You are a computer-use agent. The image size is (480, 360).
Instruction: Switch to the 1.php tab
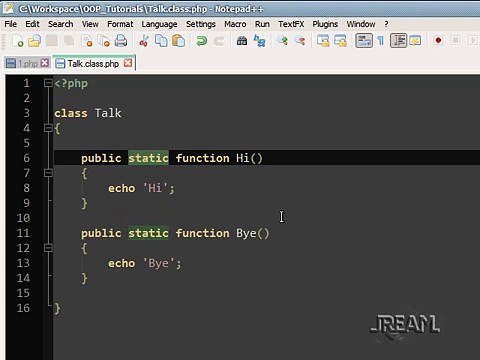(x=28, y=63)
